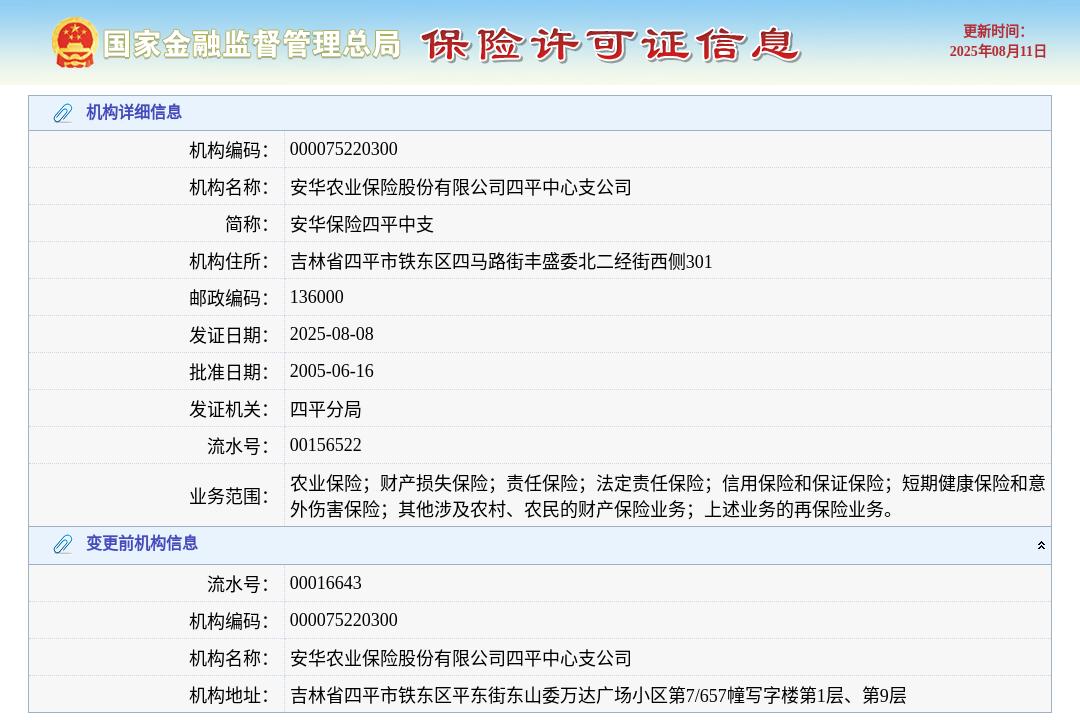This screenshot has width=1080, height=727.
Task: Click institution name value in 变更前机构信息 section
Action: tap(460, 659)
